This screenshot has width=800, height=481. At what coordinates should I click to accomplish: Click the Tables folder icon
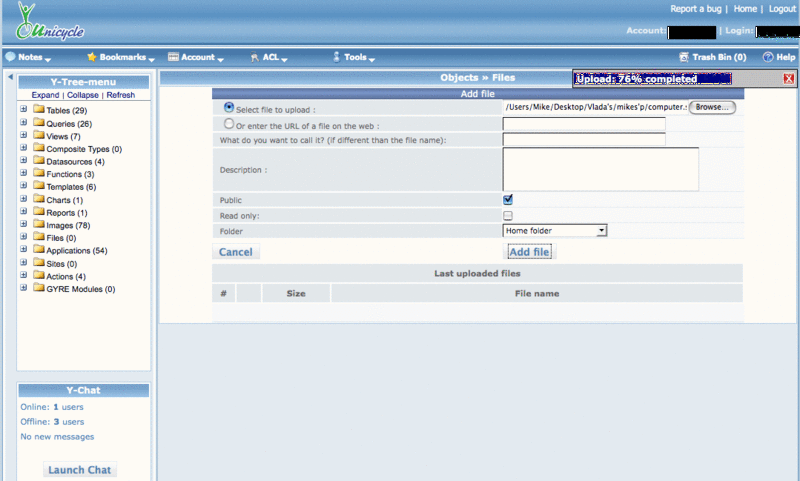[x=39, y=110]
